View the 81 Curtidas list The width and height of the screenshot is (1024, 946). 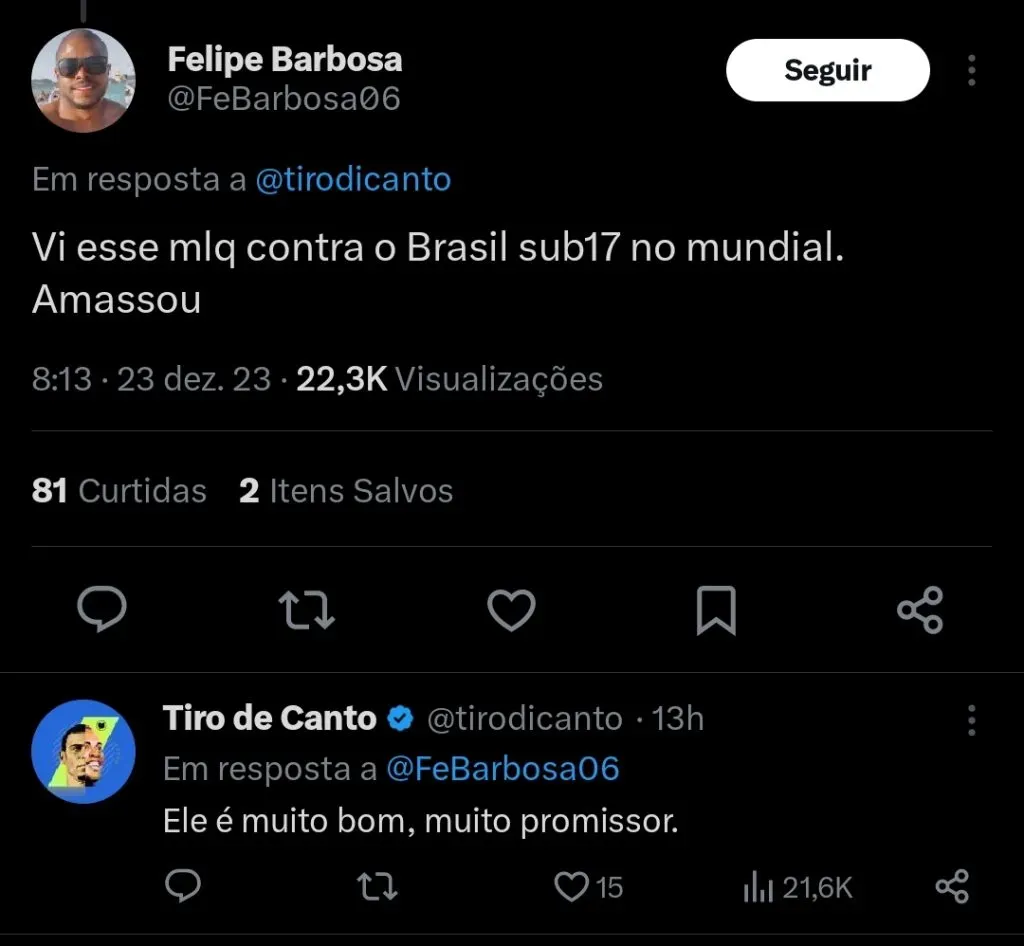point(119,491)
